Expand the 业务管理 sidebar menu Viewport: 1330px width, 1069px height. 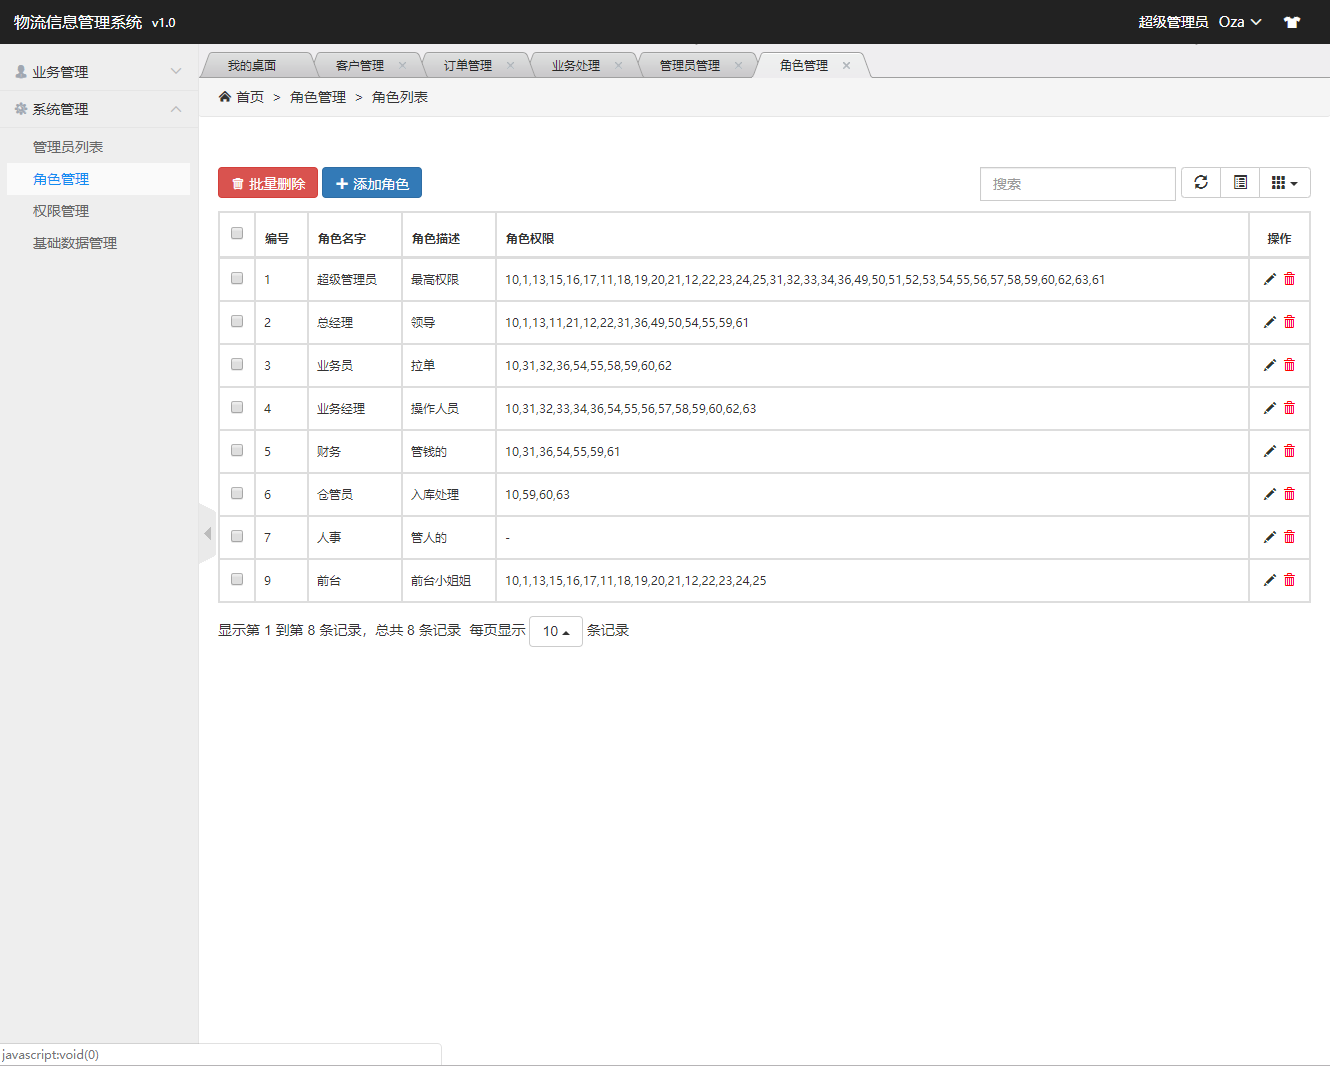pyautogui.click(x=98, y=72)
